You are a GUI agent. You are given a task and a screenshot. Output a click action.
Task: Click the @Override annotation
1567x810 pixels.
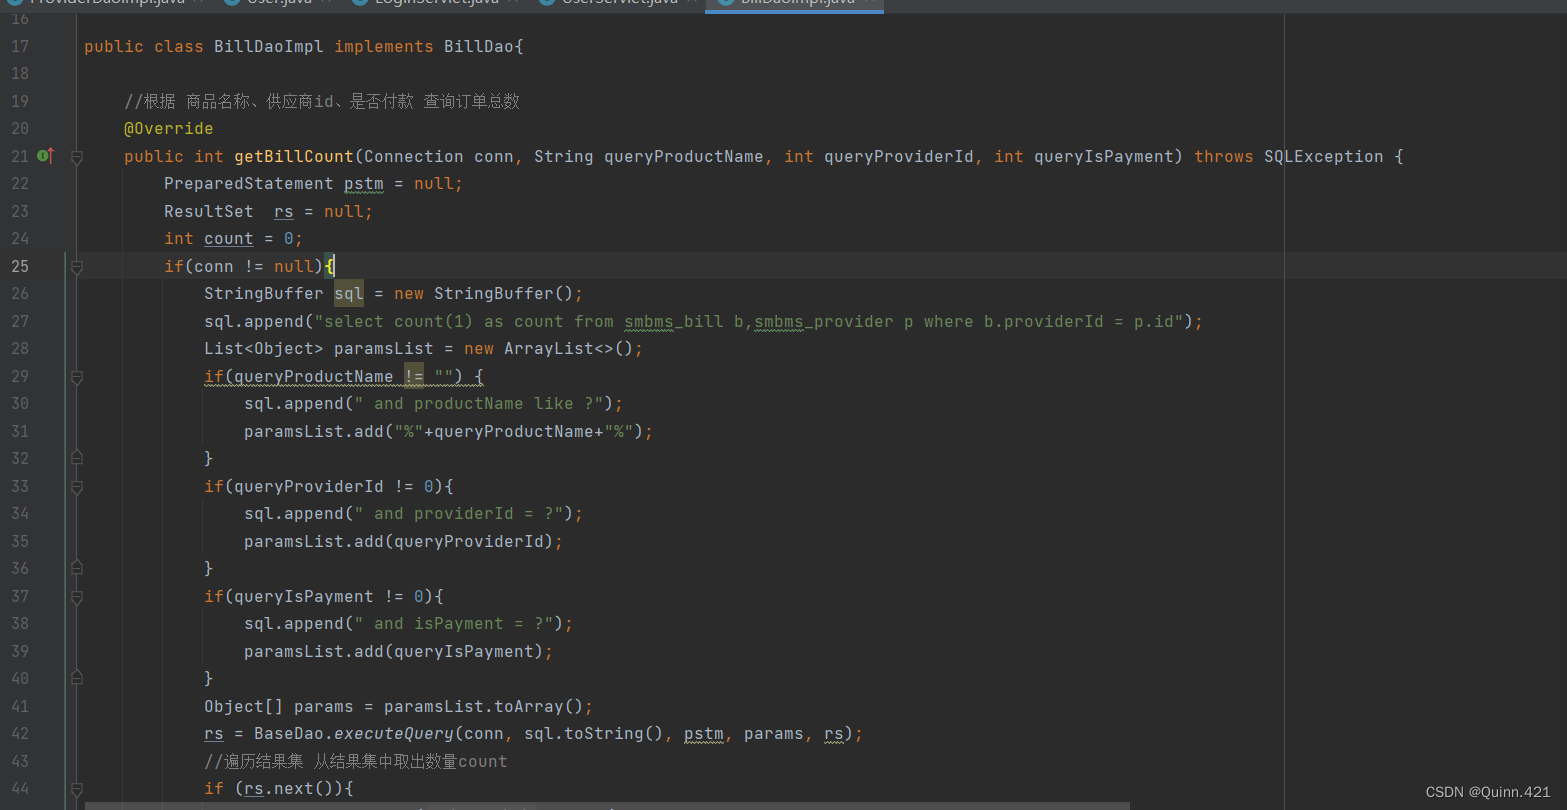168,128
